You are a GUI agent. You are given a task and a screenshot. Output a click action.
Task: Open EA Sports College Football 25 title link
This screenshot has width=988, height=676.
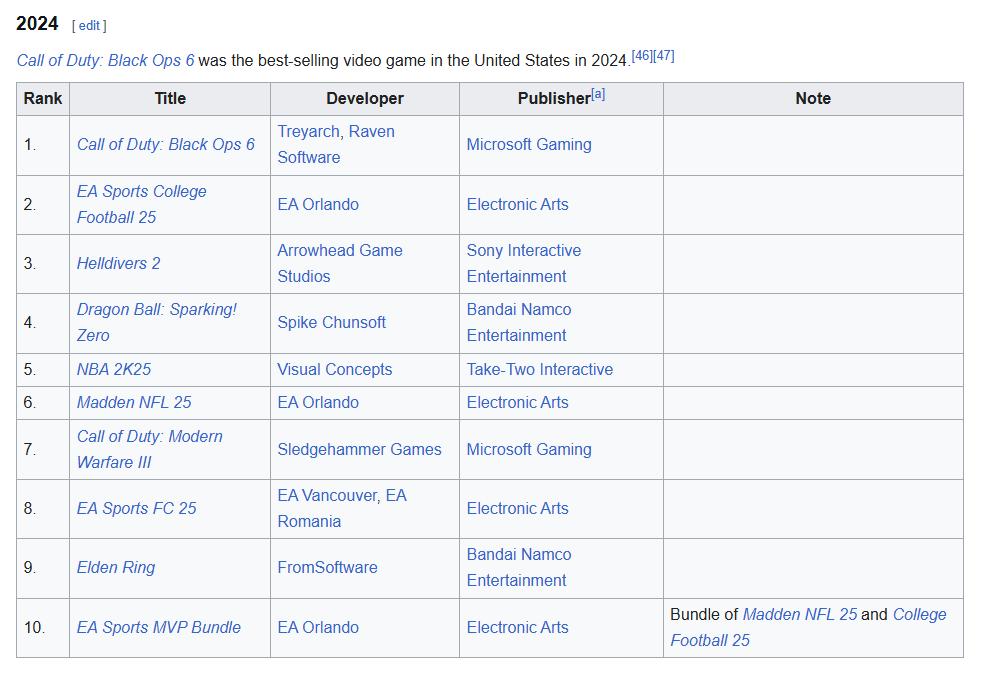(142, 204)
